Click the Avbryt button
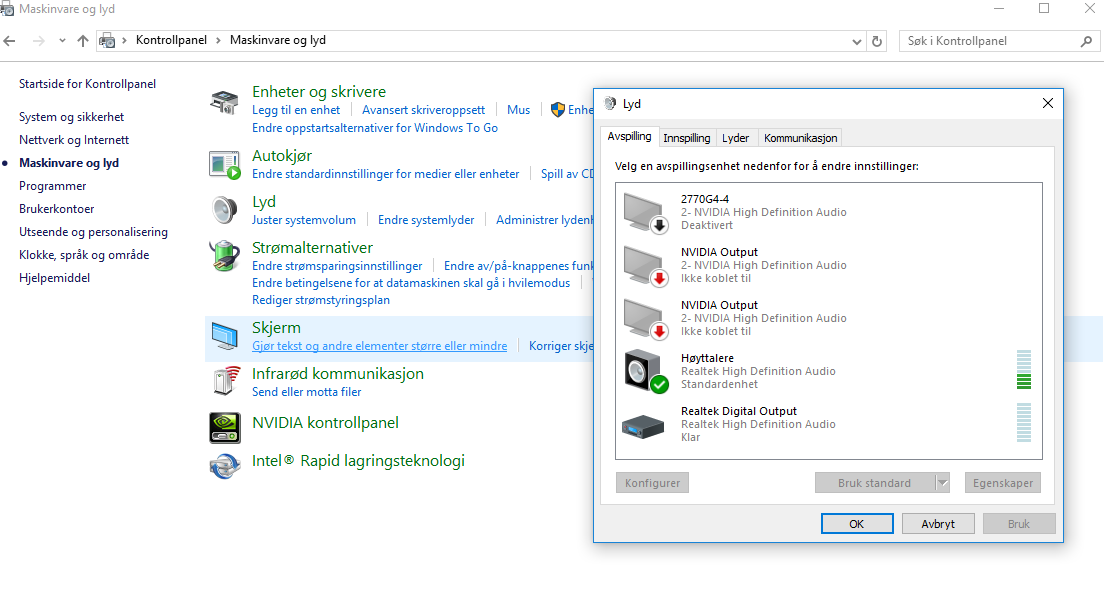1104x610 pixels. click(938, 523)
